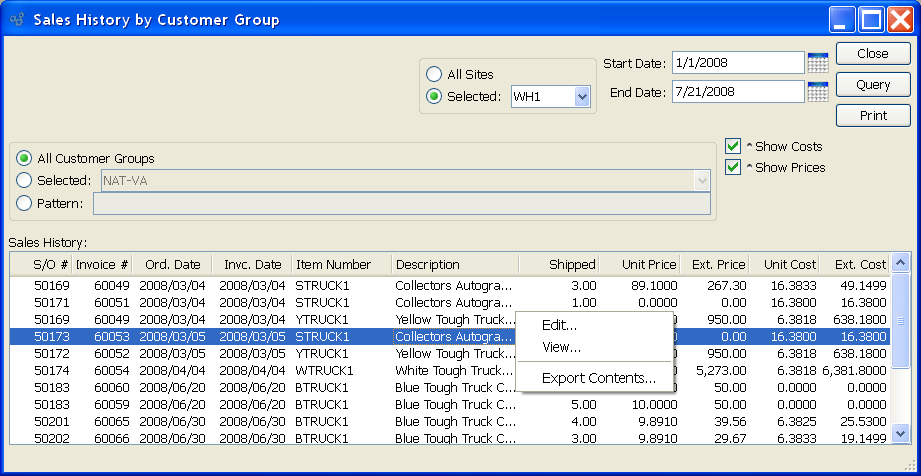
Task: Uncheck the Show Costs checkbox
Action: (733, 146)
